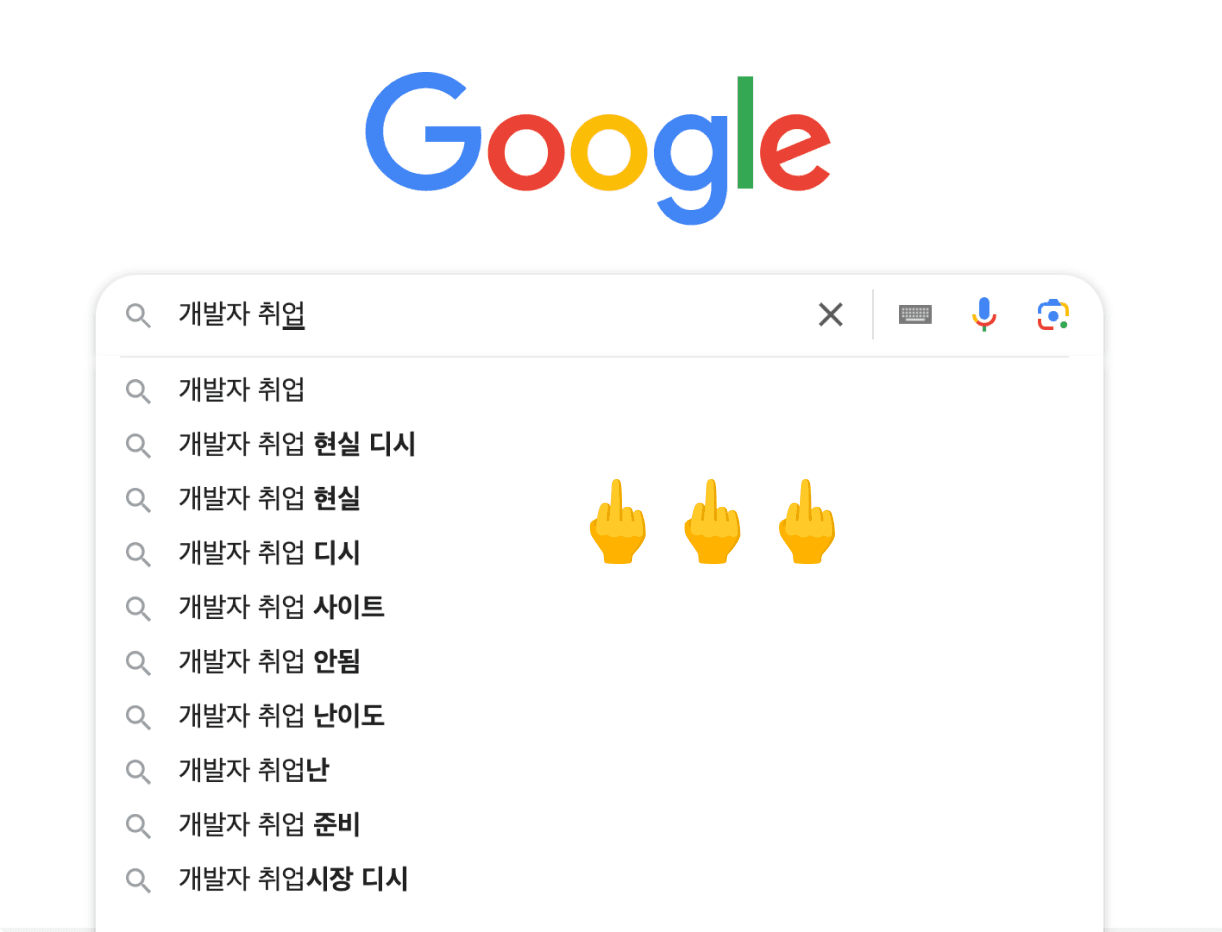Image resolution: width=1222 pixels, height=932 pixels.
Task: Open the on-screen keyboard input tool
Action: (x=915, y=315)
